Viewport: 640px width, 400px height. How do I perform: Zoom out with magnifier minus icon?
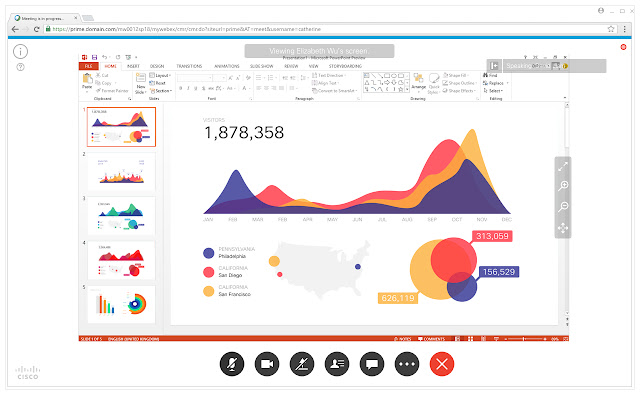(x=563, y=207)
